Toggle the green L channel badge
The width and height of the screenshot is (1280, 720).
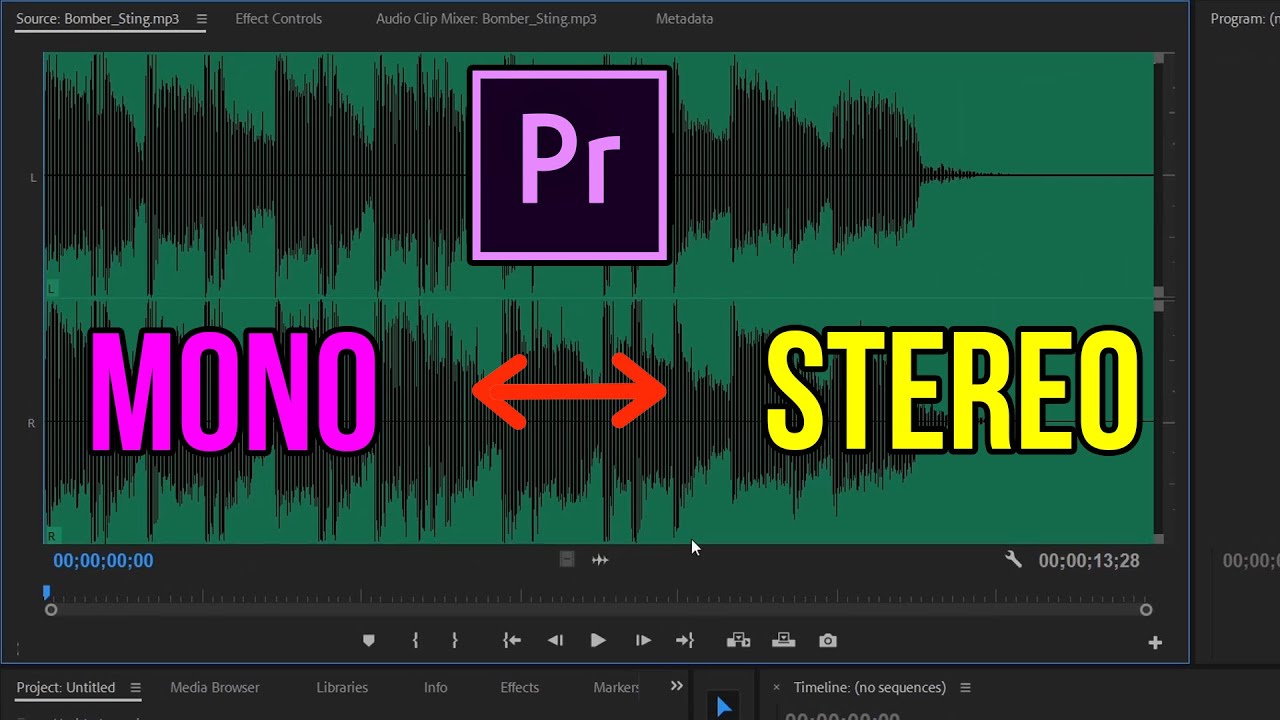pyautogui.click(x=52, y=288)
